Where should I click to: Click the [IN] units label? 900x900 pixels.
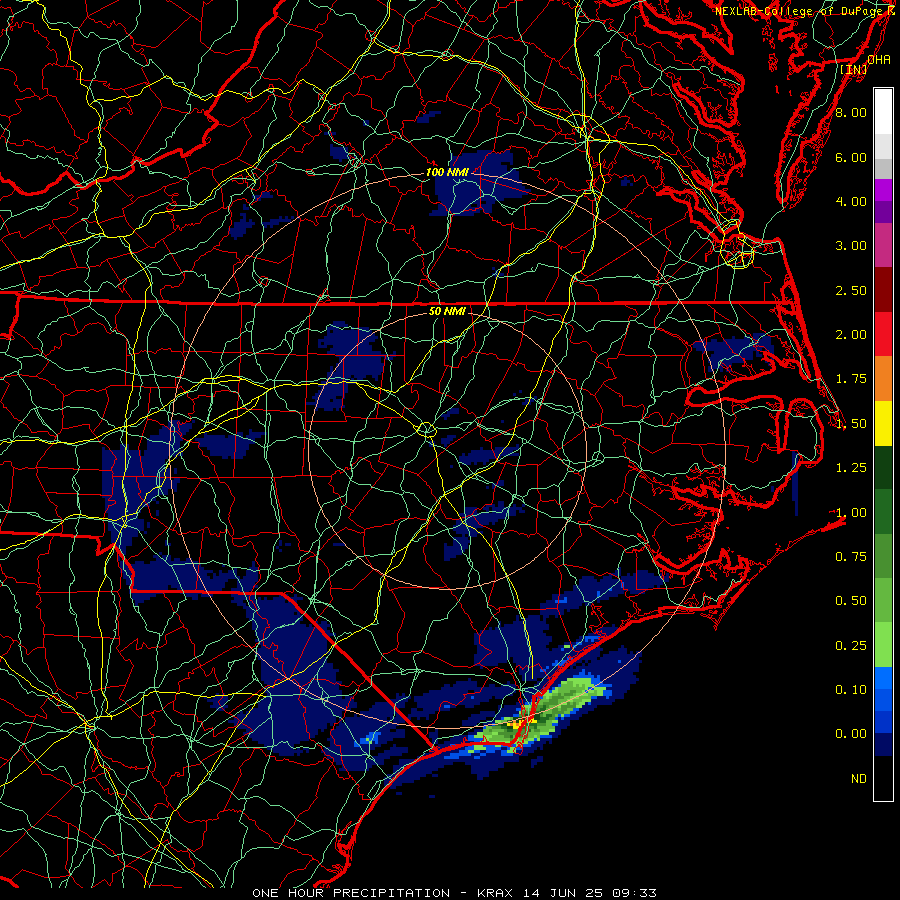pos(854,69)
